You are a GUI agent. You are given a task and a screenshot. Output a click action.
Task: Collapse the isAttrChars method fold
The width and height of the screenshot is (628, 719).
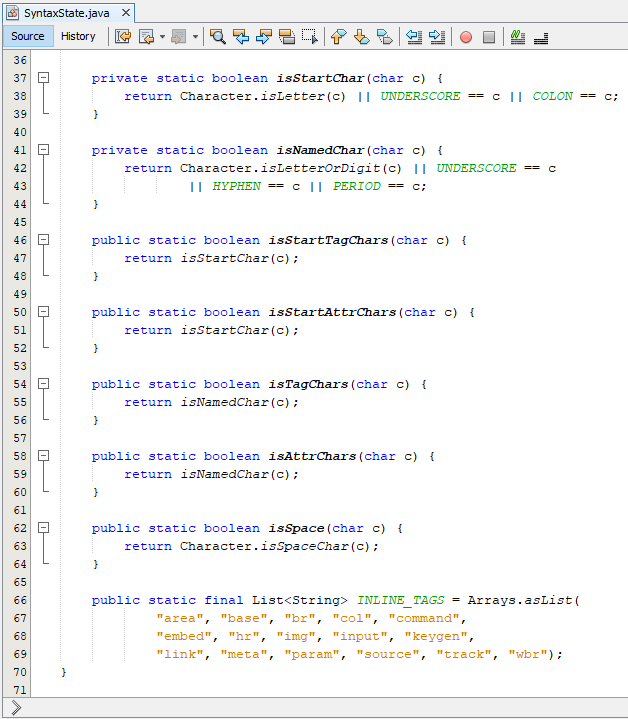coord(43,455)
